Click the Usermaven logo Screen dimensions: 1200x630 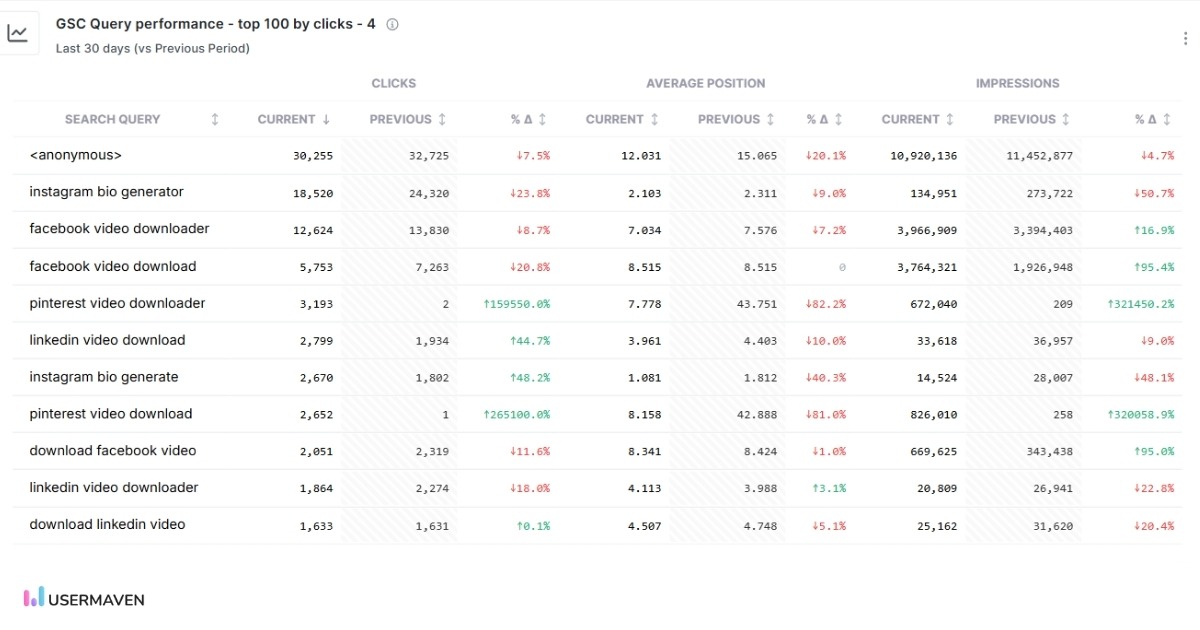85,599
